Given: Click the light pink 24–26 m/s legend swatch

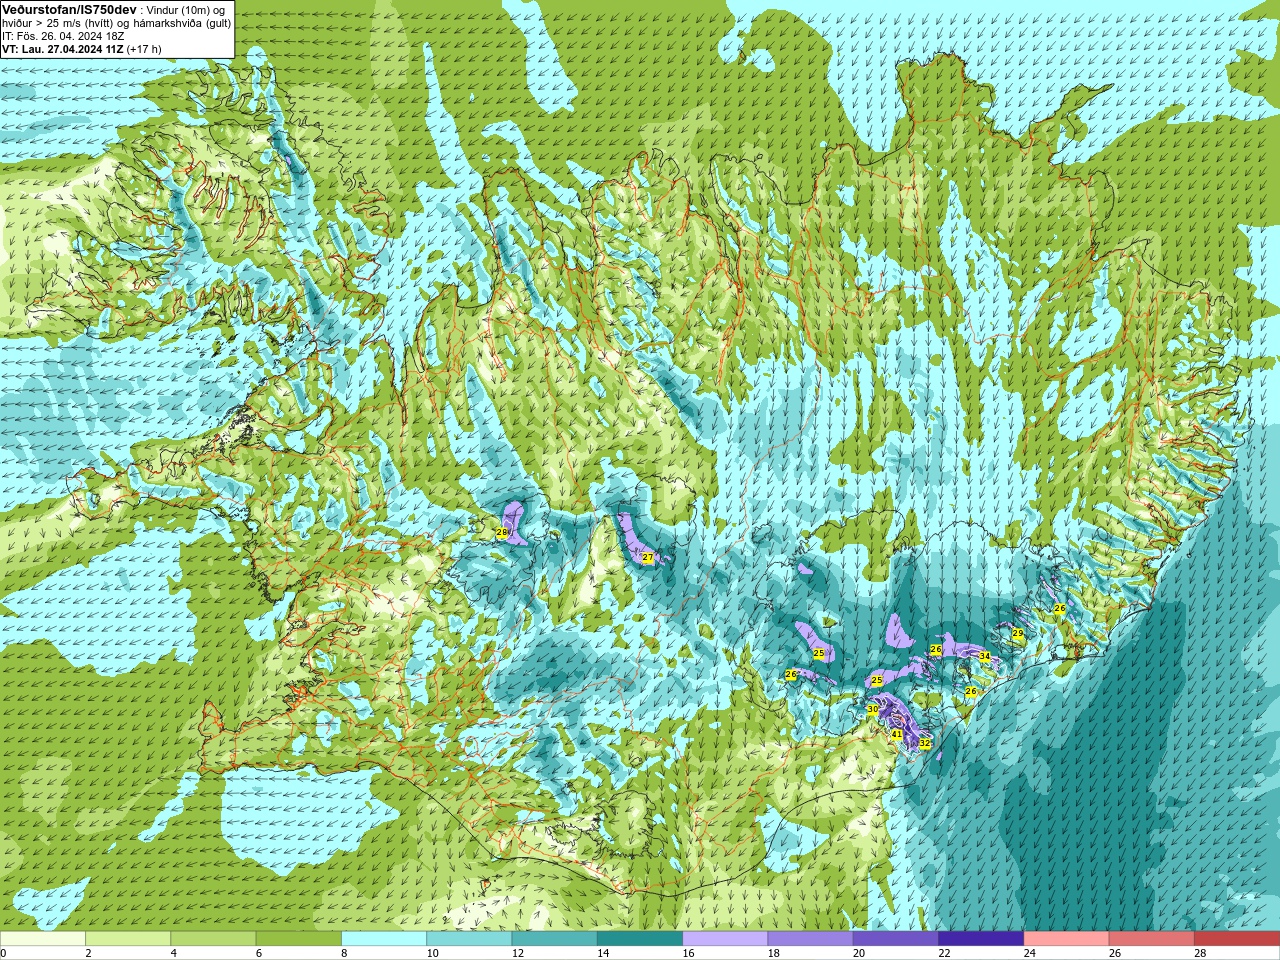Looking at the screenshot, I should (x=1067, y=939).
